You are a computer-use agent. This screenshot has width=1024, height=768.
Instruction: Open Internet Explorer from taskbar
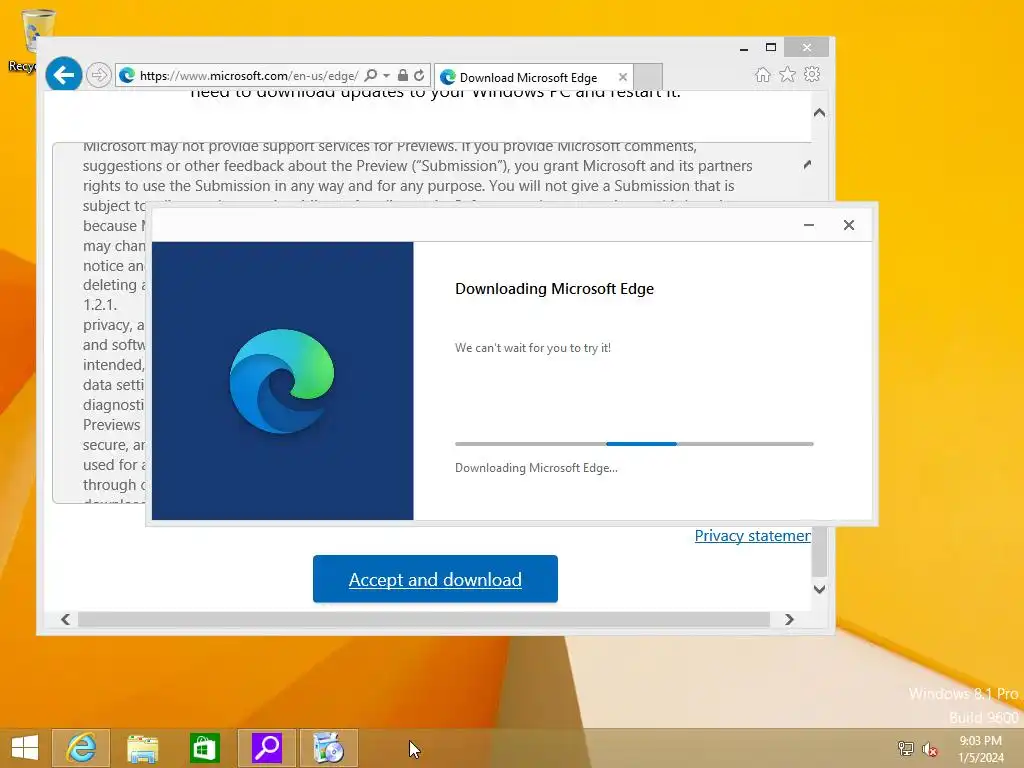click(81, 748)
